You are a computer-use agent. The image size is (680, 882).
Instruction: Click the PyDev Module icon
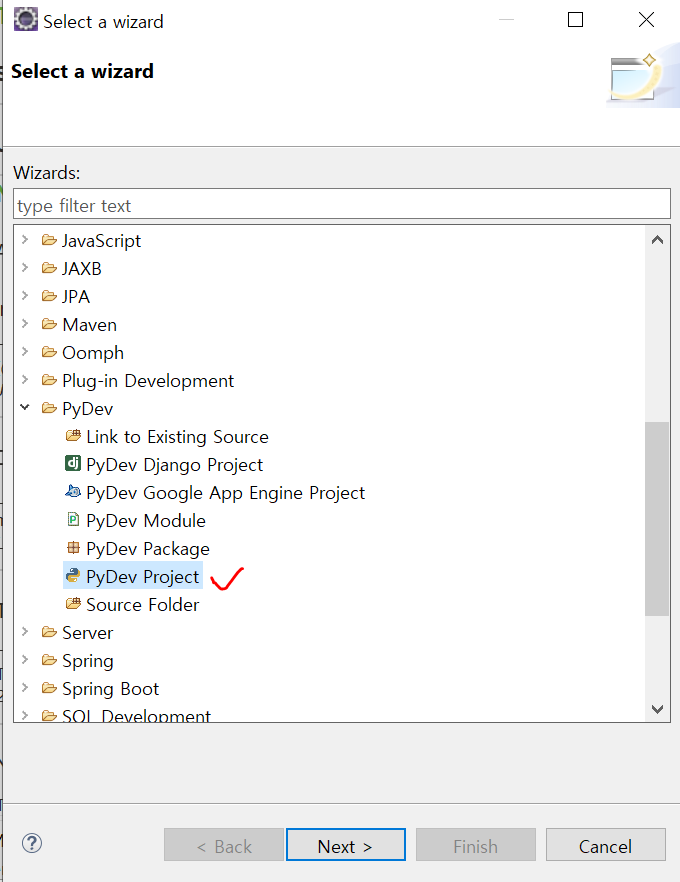coord(73,520)
